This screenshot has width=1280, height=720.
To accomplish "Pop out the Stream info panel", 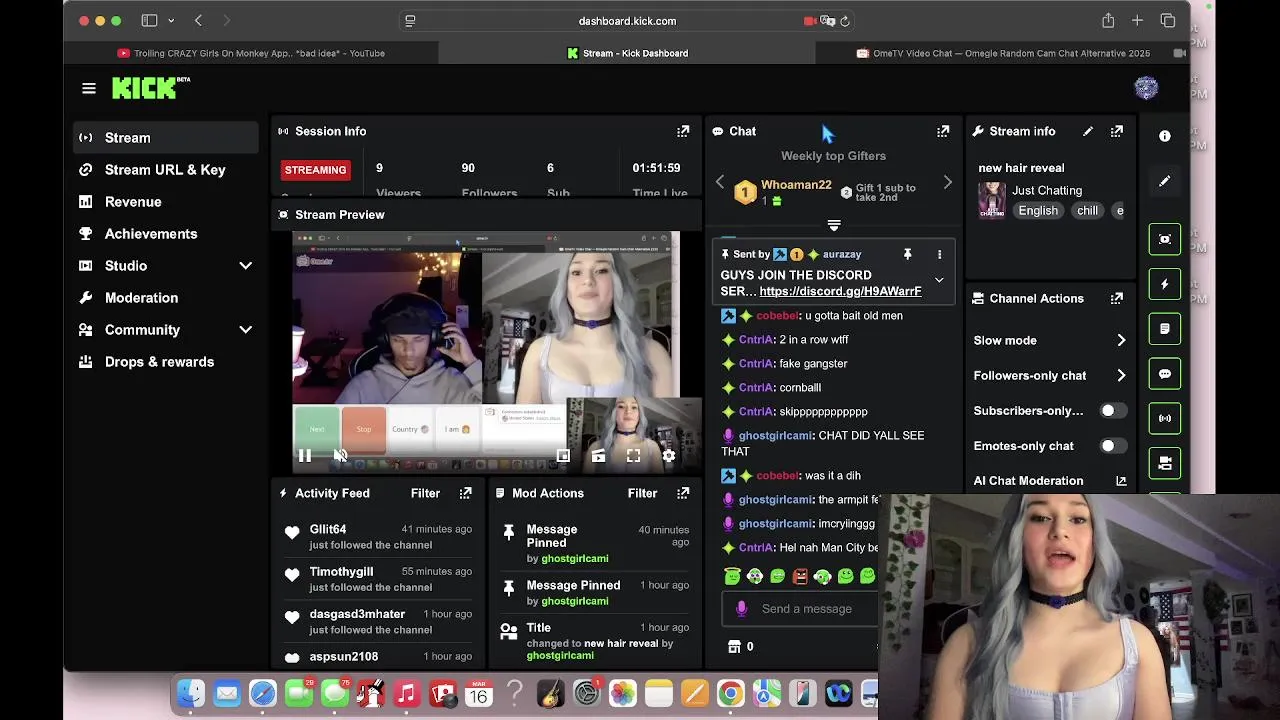I will pos(1117,131).
